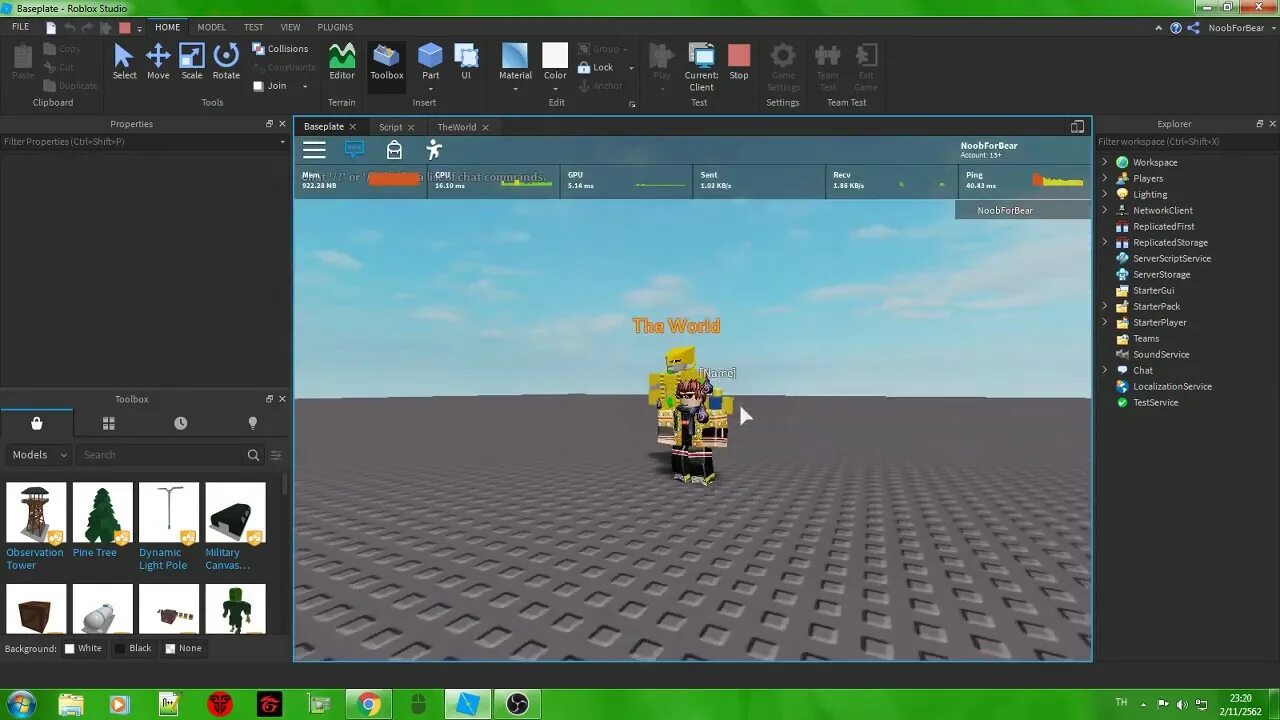Viewport: 1280px width, 720px height.
Task: Toggle the in-game chat icon
Action: pyautogui.click(x=354, y=149)
